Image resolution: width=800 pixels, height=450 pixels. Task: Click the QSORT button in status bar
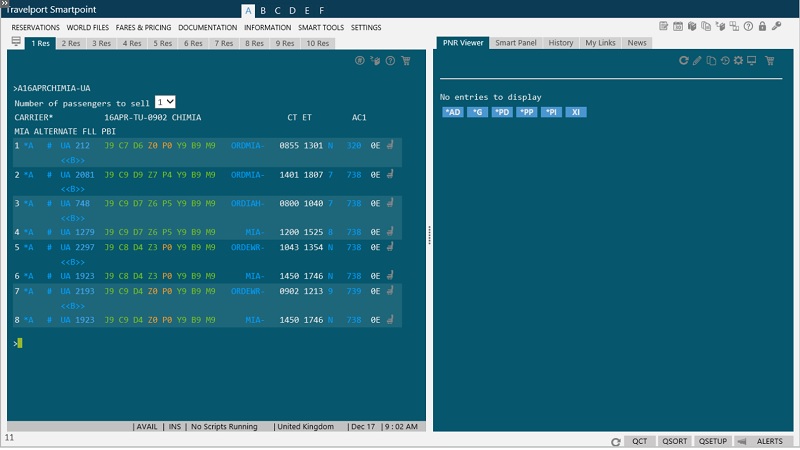[x=675, y=441]
